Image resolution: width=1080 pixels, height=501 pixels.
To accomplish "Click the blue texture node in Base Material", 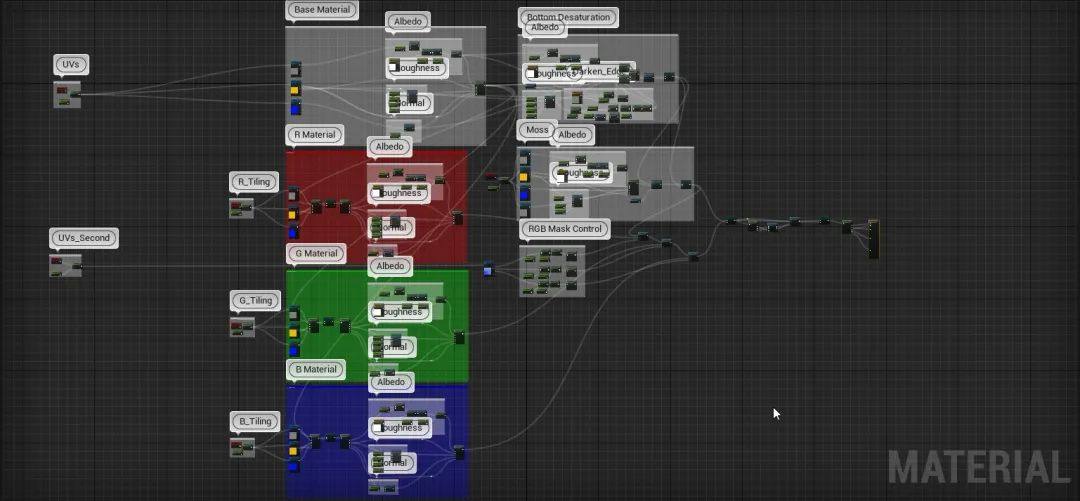I will tap(295, 106).
